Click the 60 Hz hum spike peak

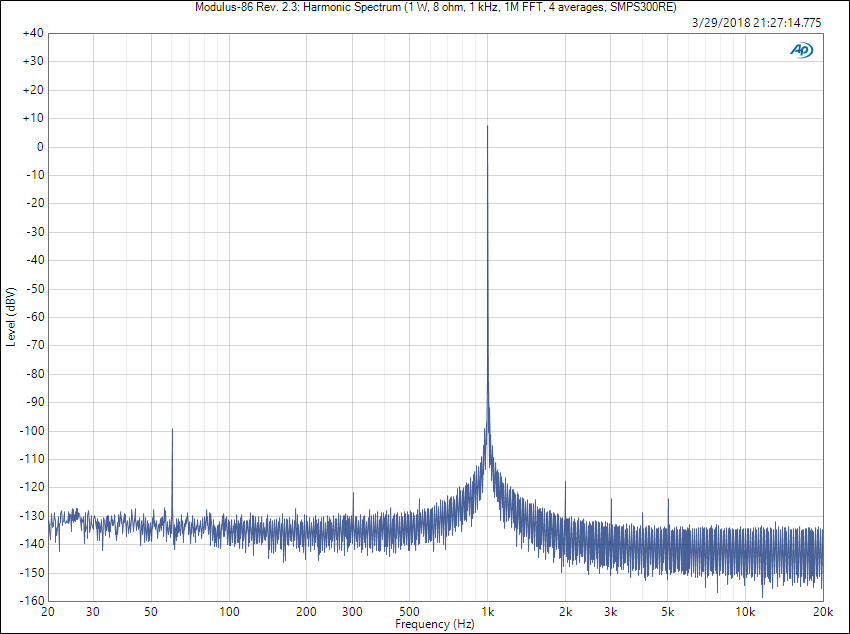click(x=172, y=429)
